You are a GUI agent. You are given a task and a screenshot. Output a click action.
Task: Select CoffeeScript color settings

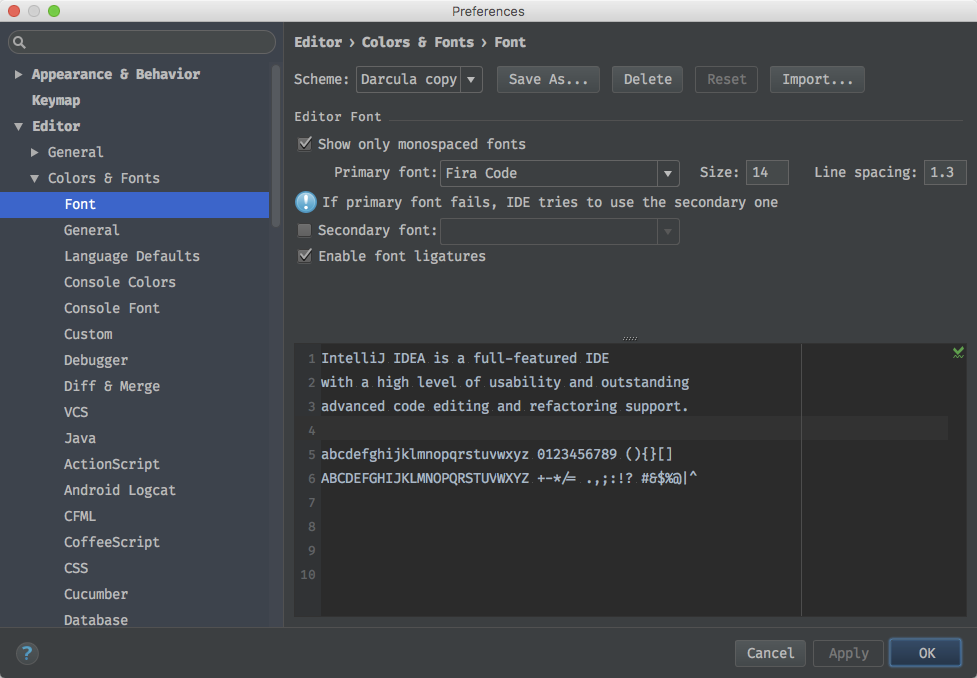[x=112, y=542]
